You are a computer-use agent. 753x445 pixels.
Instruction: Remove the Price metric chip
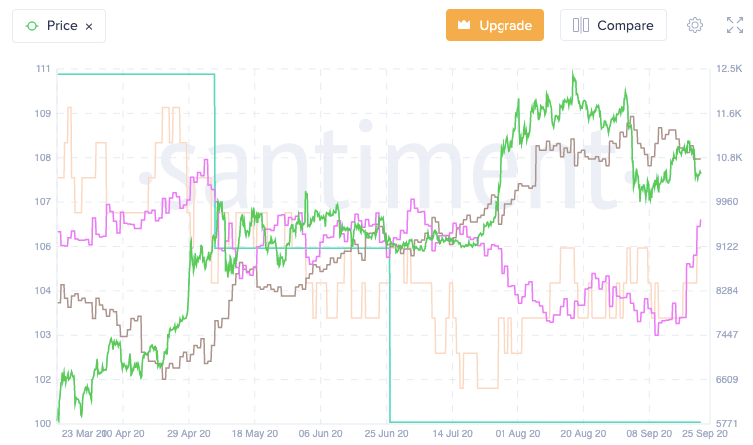[89, 27]
